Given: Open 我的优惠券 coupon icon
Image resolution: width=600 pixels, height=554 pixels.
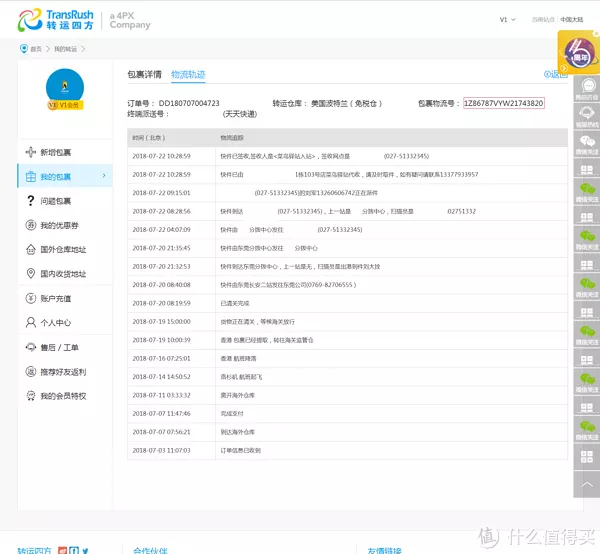Looking at the screenshot, I should [31, 225].
